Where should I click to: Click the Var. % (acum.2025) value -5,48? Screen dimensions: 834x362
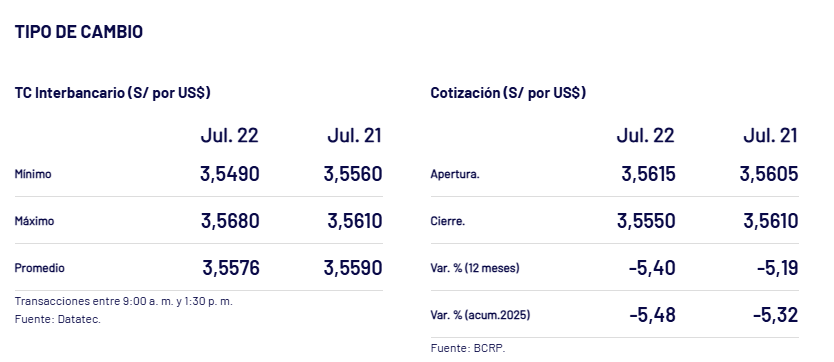click(x=652, y=315)
